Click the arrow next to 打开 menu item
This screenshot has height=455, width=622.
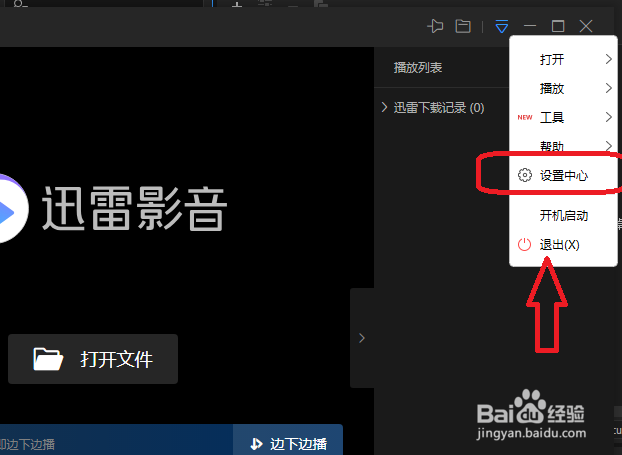click(609, 59)
